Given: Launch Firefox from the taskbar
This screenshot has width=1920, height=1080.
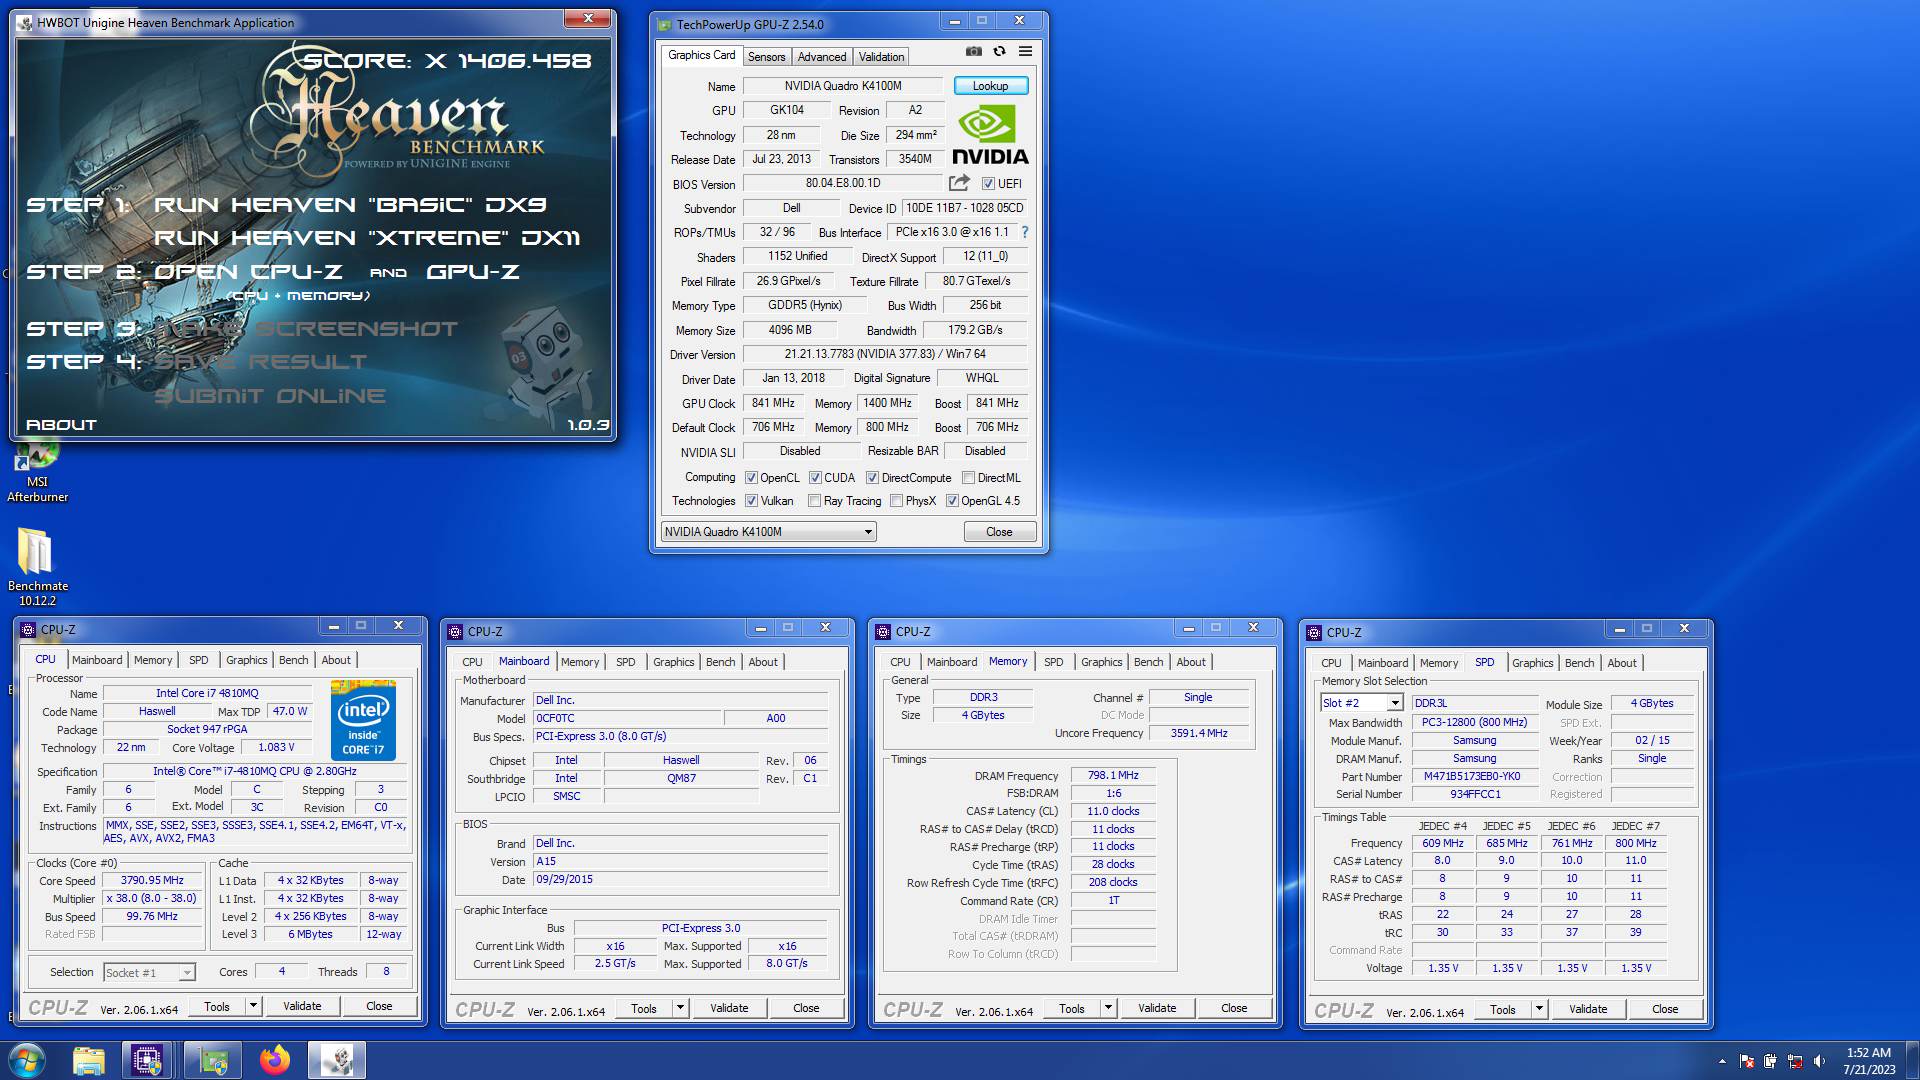Looking at the screenshot, I should pyautogui.click(x=275, y=1060).
